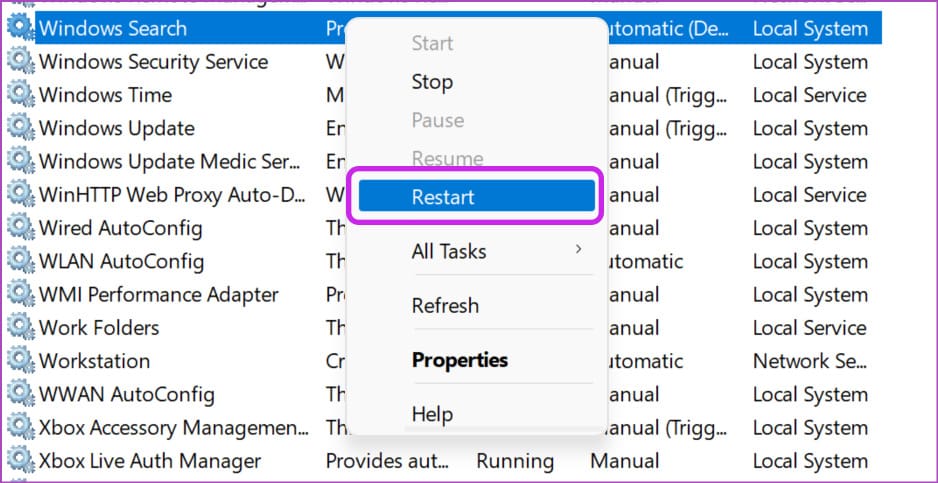Select the Windows Security Service row
938x483 pixels.
tap(153, 62)
